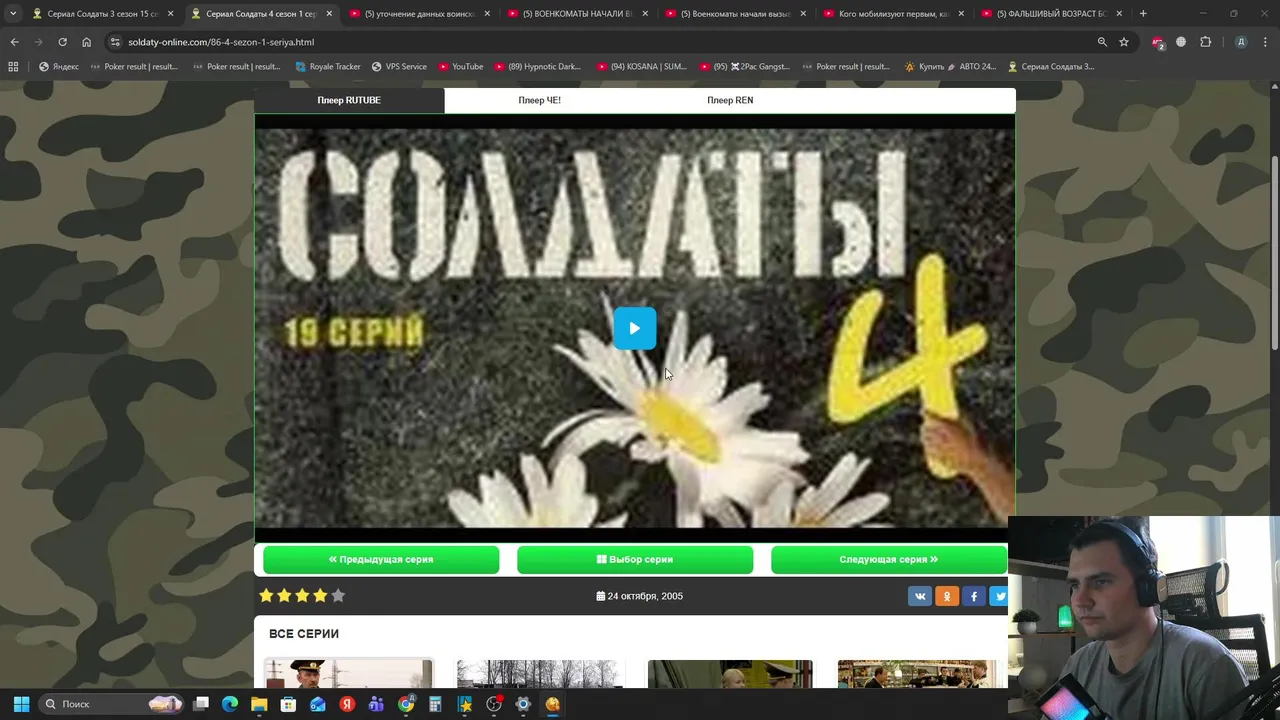Share on Odnoklassniki

pos(947,596)
